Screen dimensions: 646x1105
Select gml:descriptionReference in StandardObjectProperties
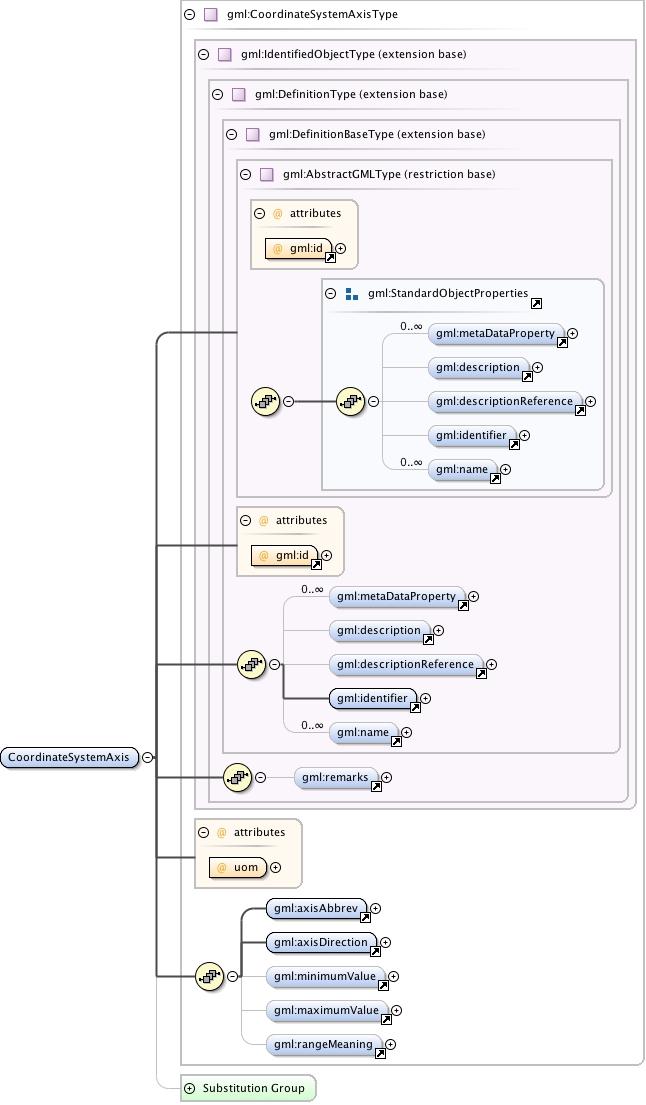point(505,402)
